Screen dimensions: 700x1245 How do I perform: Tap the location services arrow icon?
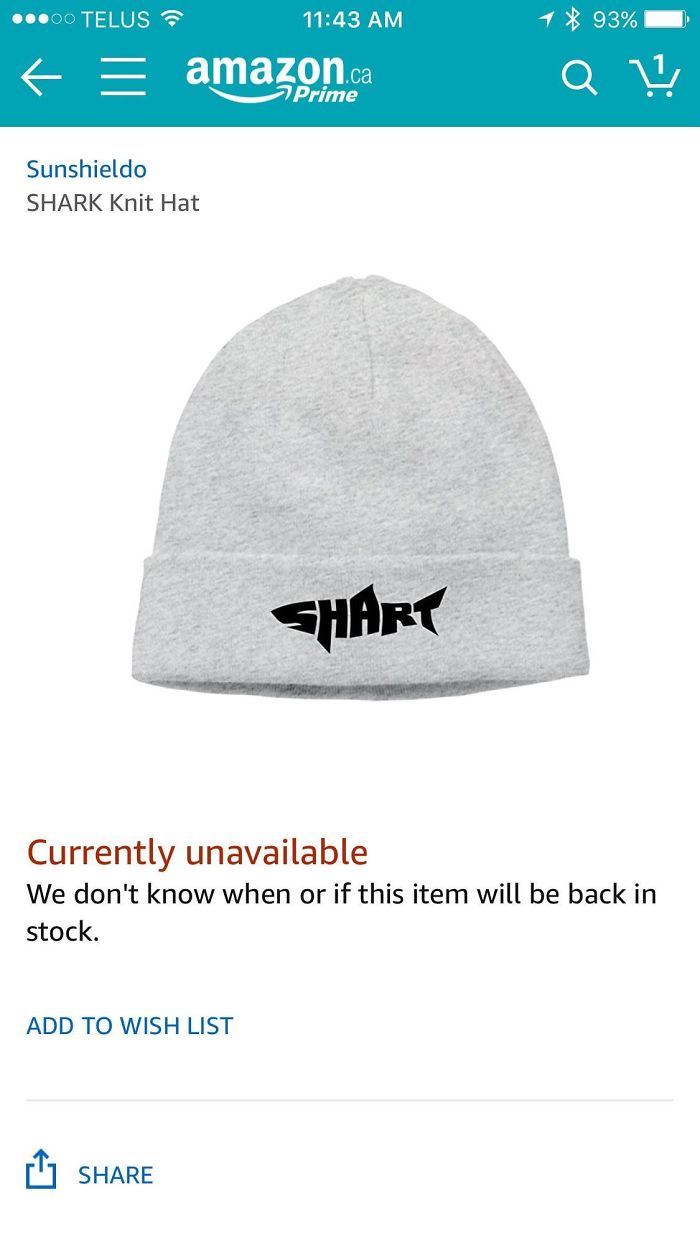[546, 19]
